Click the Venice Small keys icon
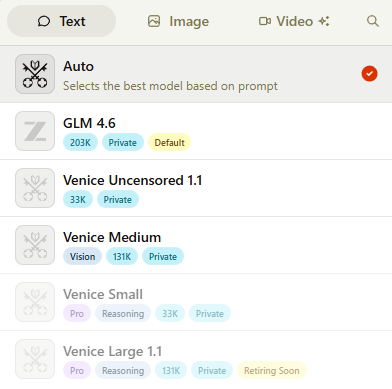Image resolution: width=392 pixels, height=389 pixels. point(35,302)
